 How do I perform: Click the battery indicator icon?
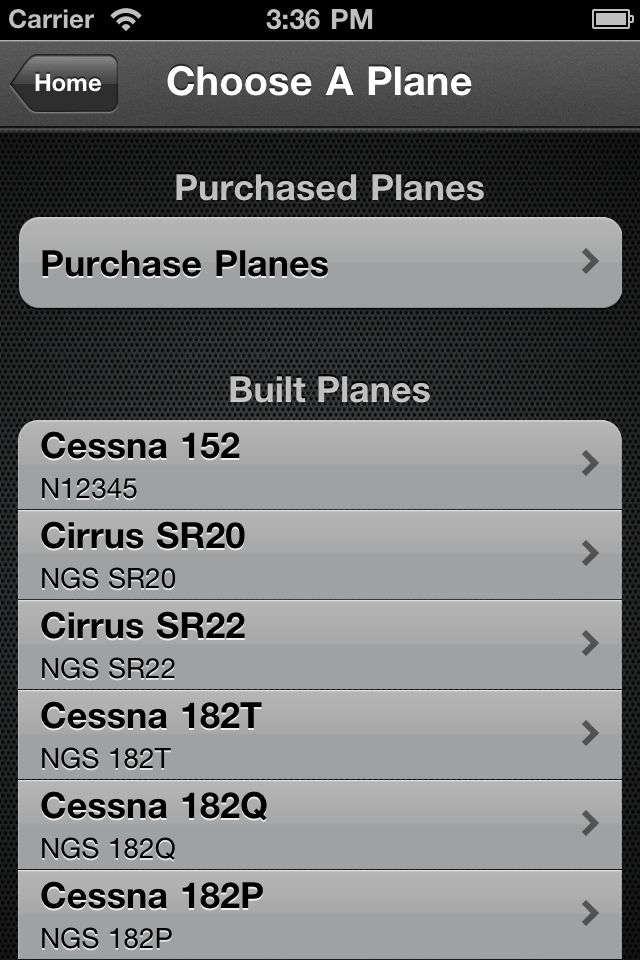click(612, 20)
